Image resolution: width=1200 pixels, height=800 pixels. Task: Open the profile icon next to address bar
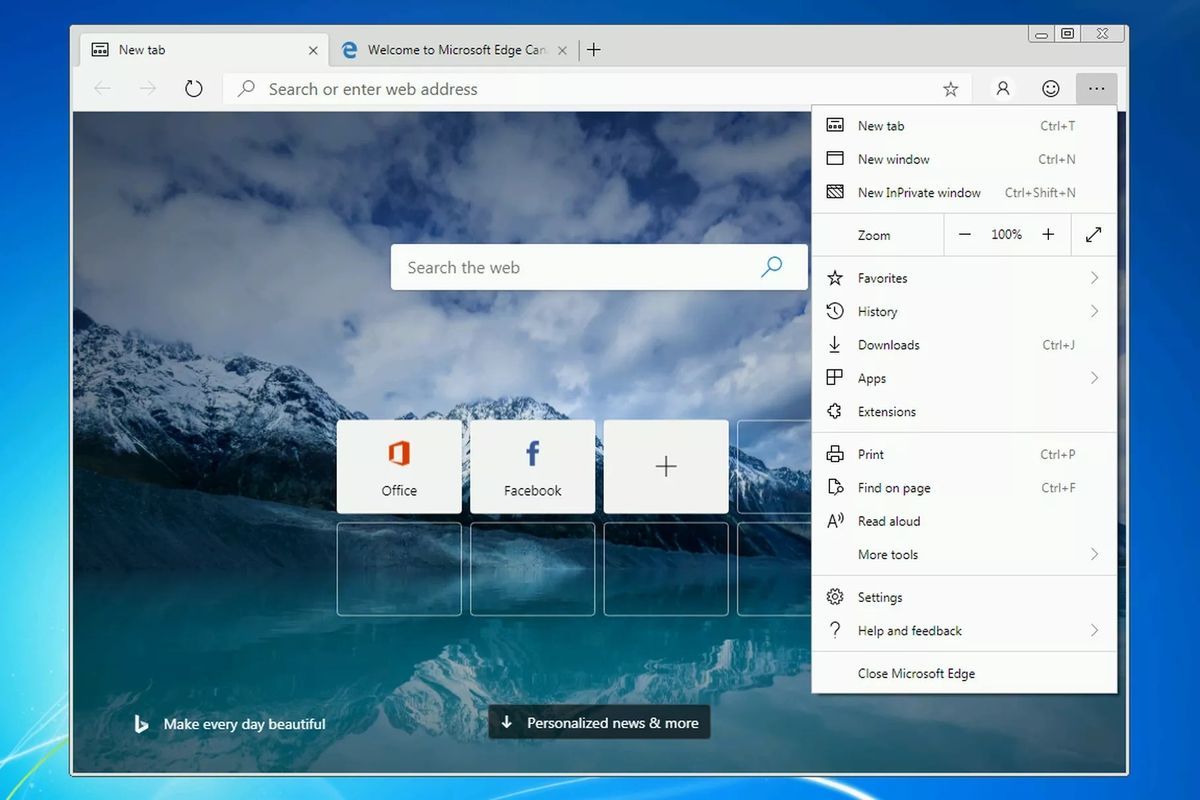(x=1002, y=88)
